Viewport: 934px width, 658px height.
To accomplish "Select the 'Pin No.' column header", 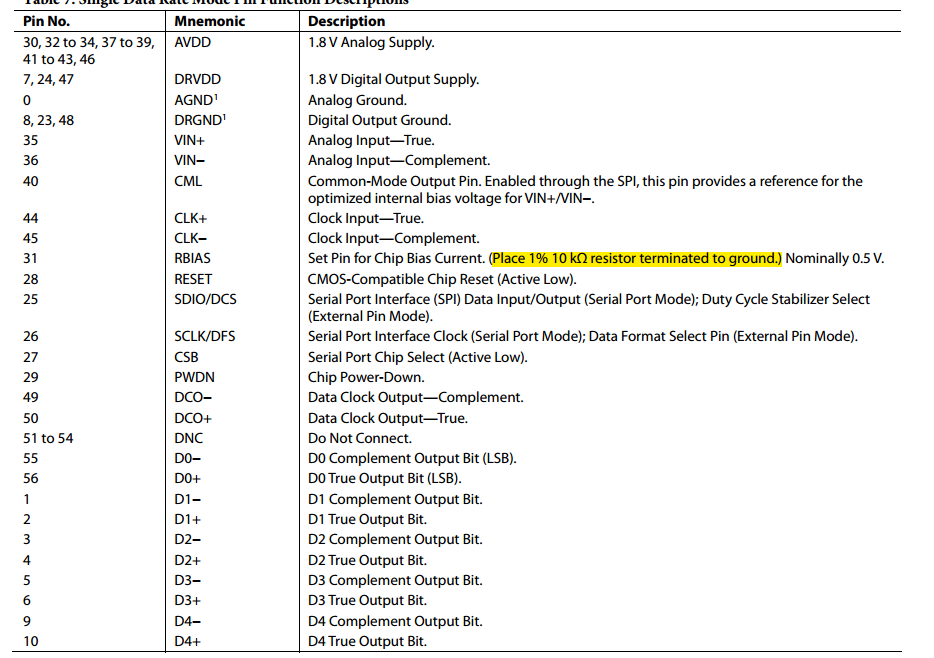I will (x=46, y=21).
